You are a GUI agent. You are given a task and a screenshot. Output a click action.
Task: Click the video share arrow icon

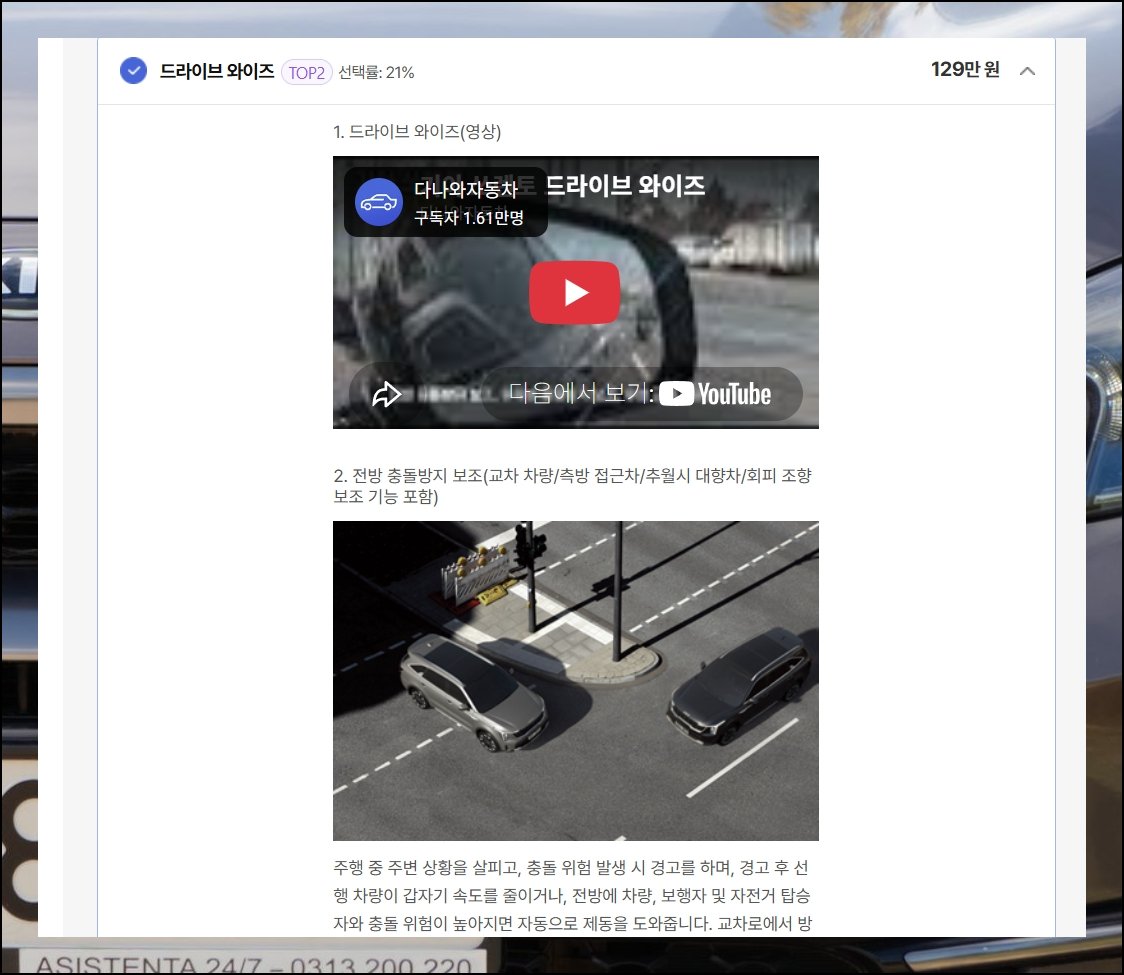pyautogui.click(x=386, y=394)
